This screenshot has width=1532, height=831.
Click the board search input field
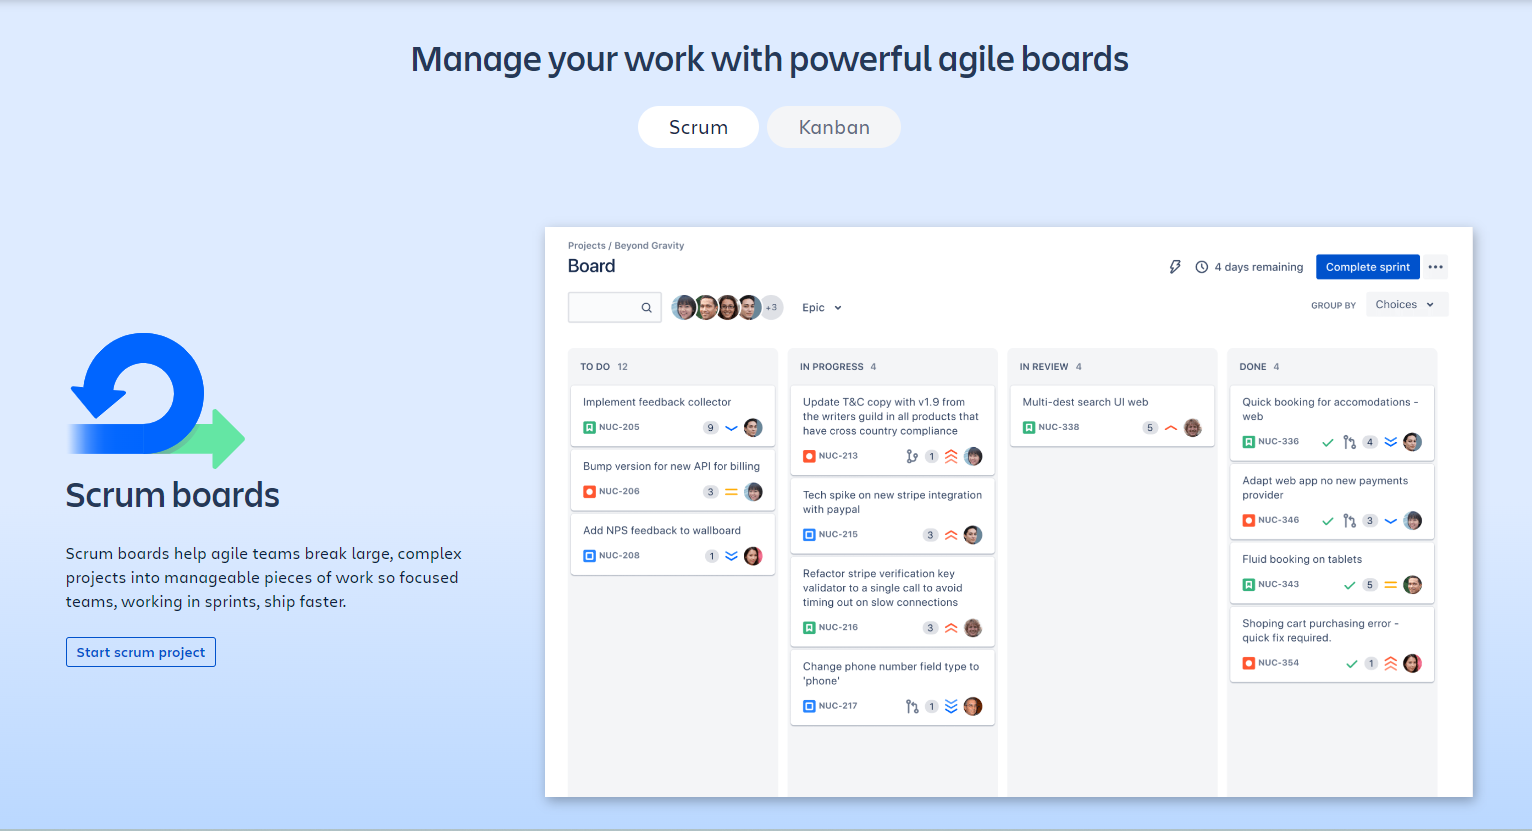coord(604,308)
